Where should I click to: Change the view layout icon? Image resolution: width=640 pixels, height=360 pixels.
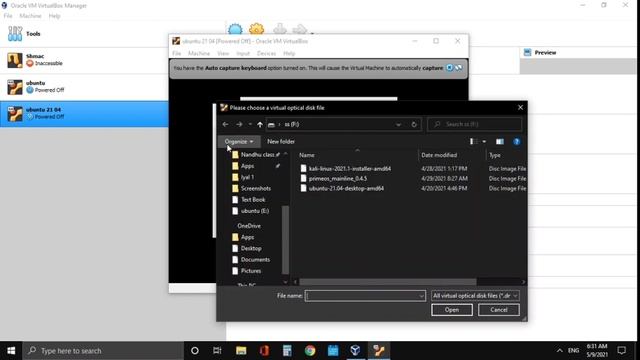click(473, 142)
